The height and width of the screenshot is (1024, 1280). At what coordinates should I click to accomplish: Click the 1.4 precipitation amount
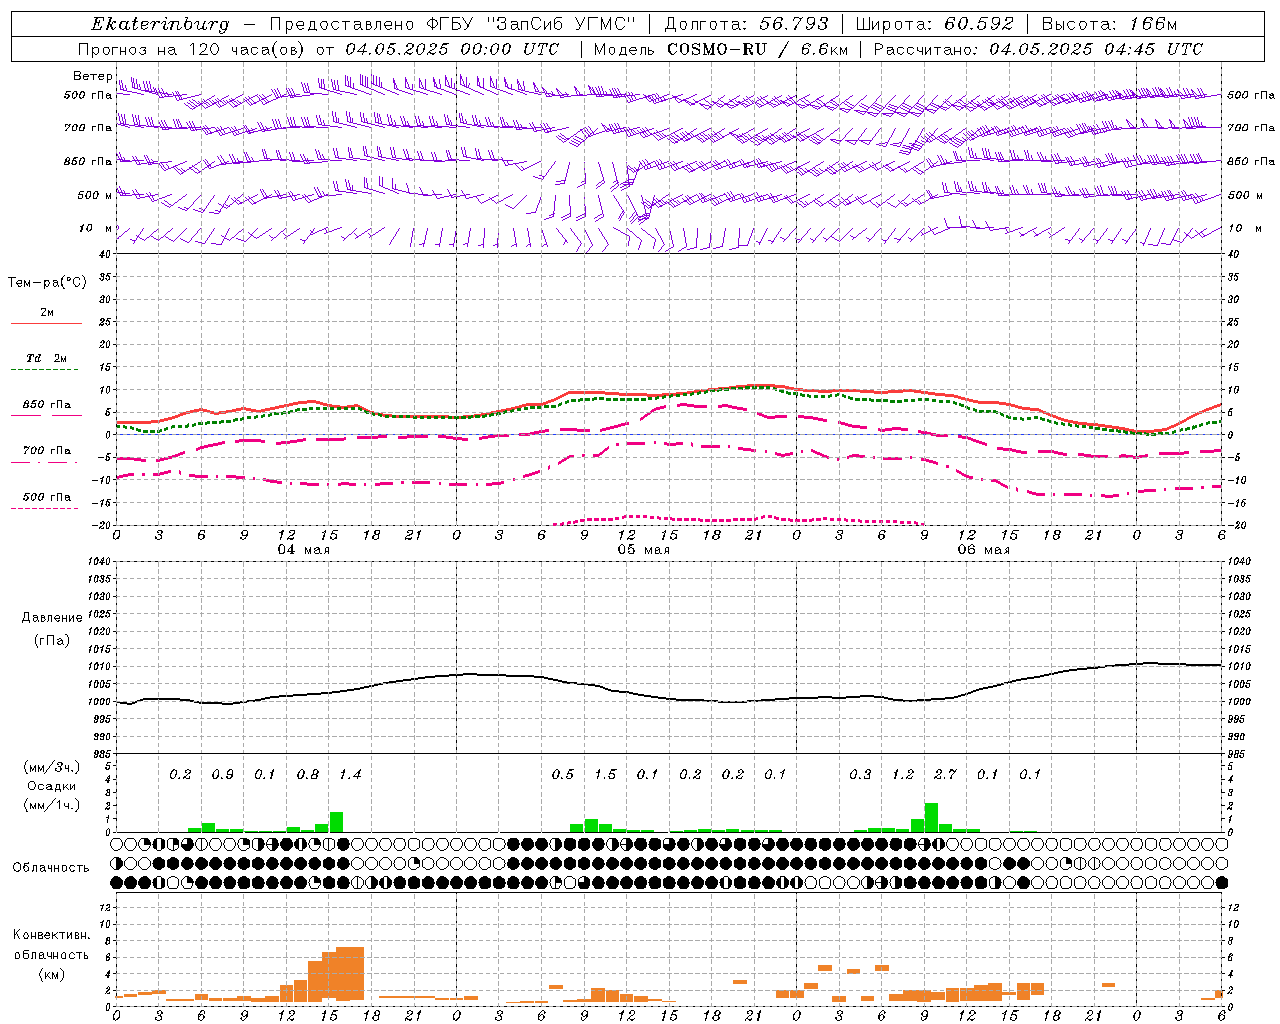click(x=350, y=774)
